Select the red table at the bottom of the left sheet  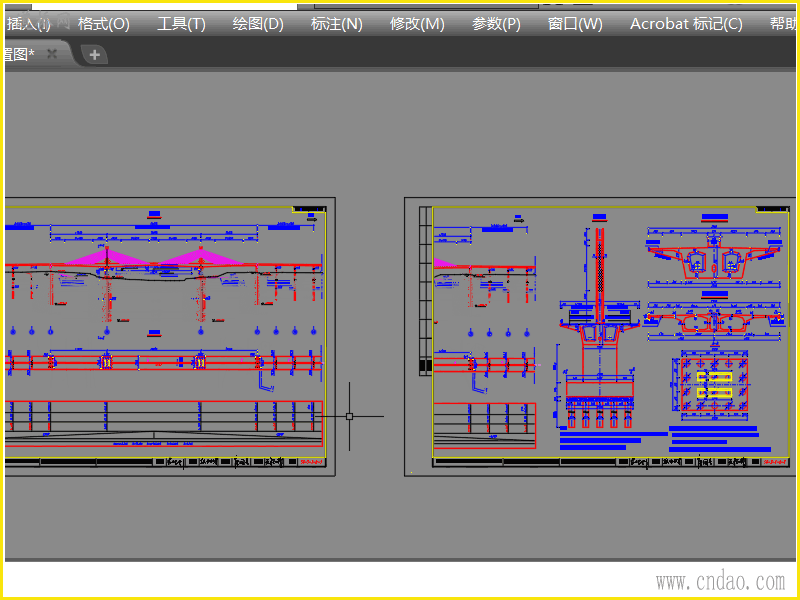pyautogui.click(x=164, y=423)
